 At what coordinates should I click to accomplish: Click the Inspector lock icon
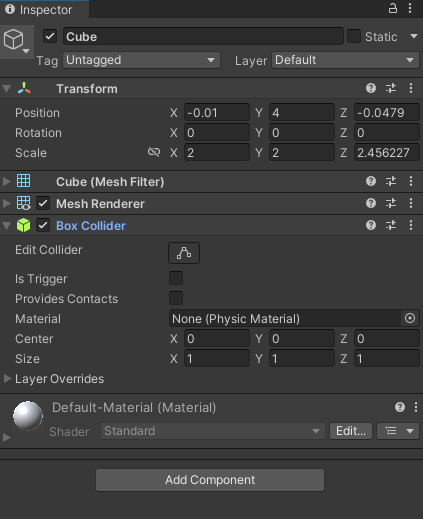393,8
